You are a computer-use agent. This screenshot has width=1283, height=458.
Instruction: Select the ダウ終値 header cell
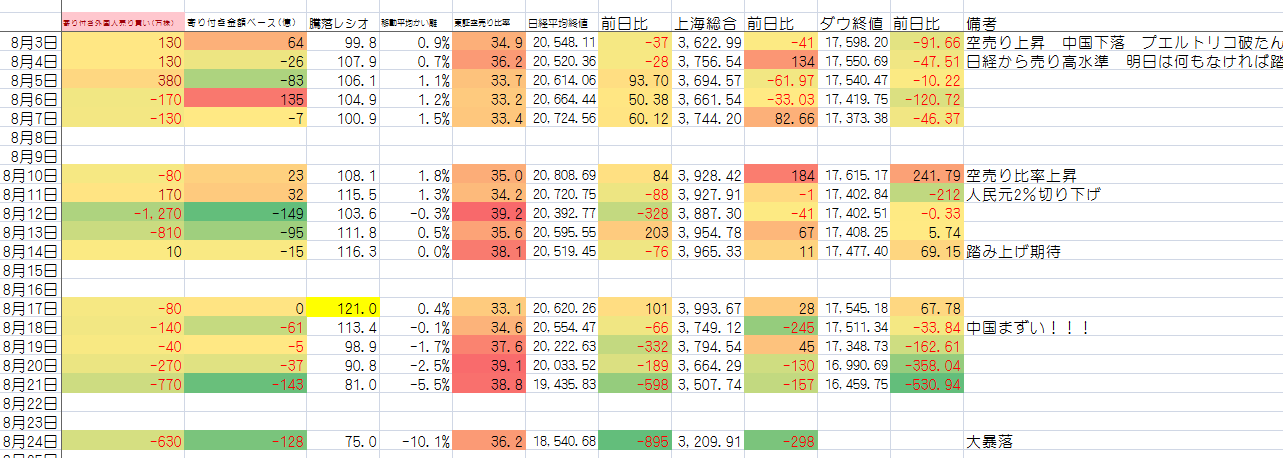(x=851, y=23)
